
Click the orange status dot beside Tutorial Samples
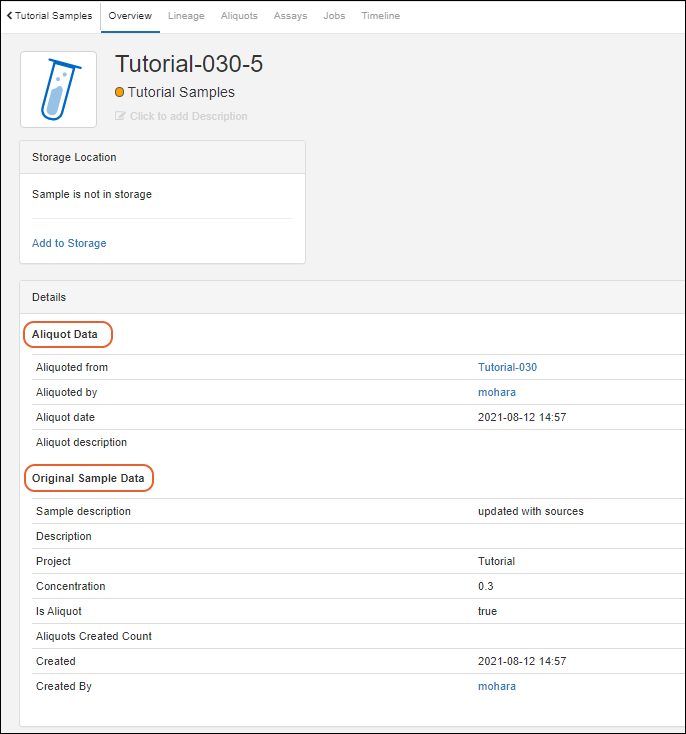pos(120,92)
